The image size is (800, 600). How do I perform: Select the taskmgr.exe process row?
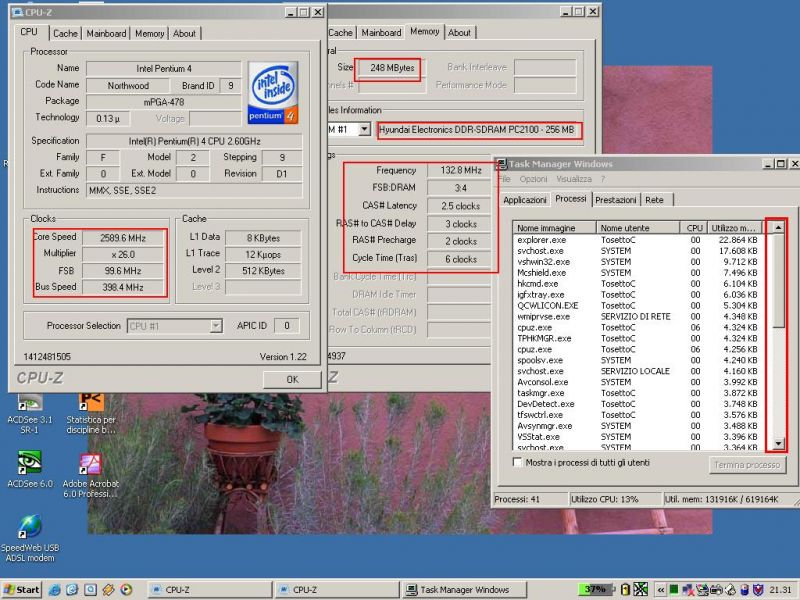637,393
